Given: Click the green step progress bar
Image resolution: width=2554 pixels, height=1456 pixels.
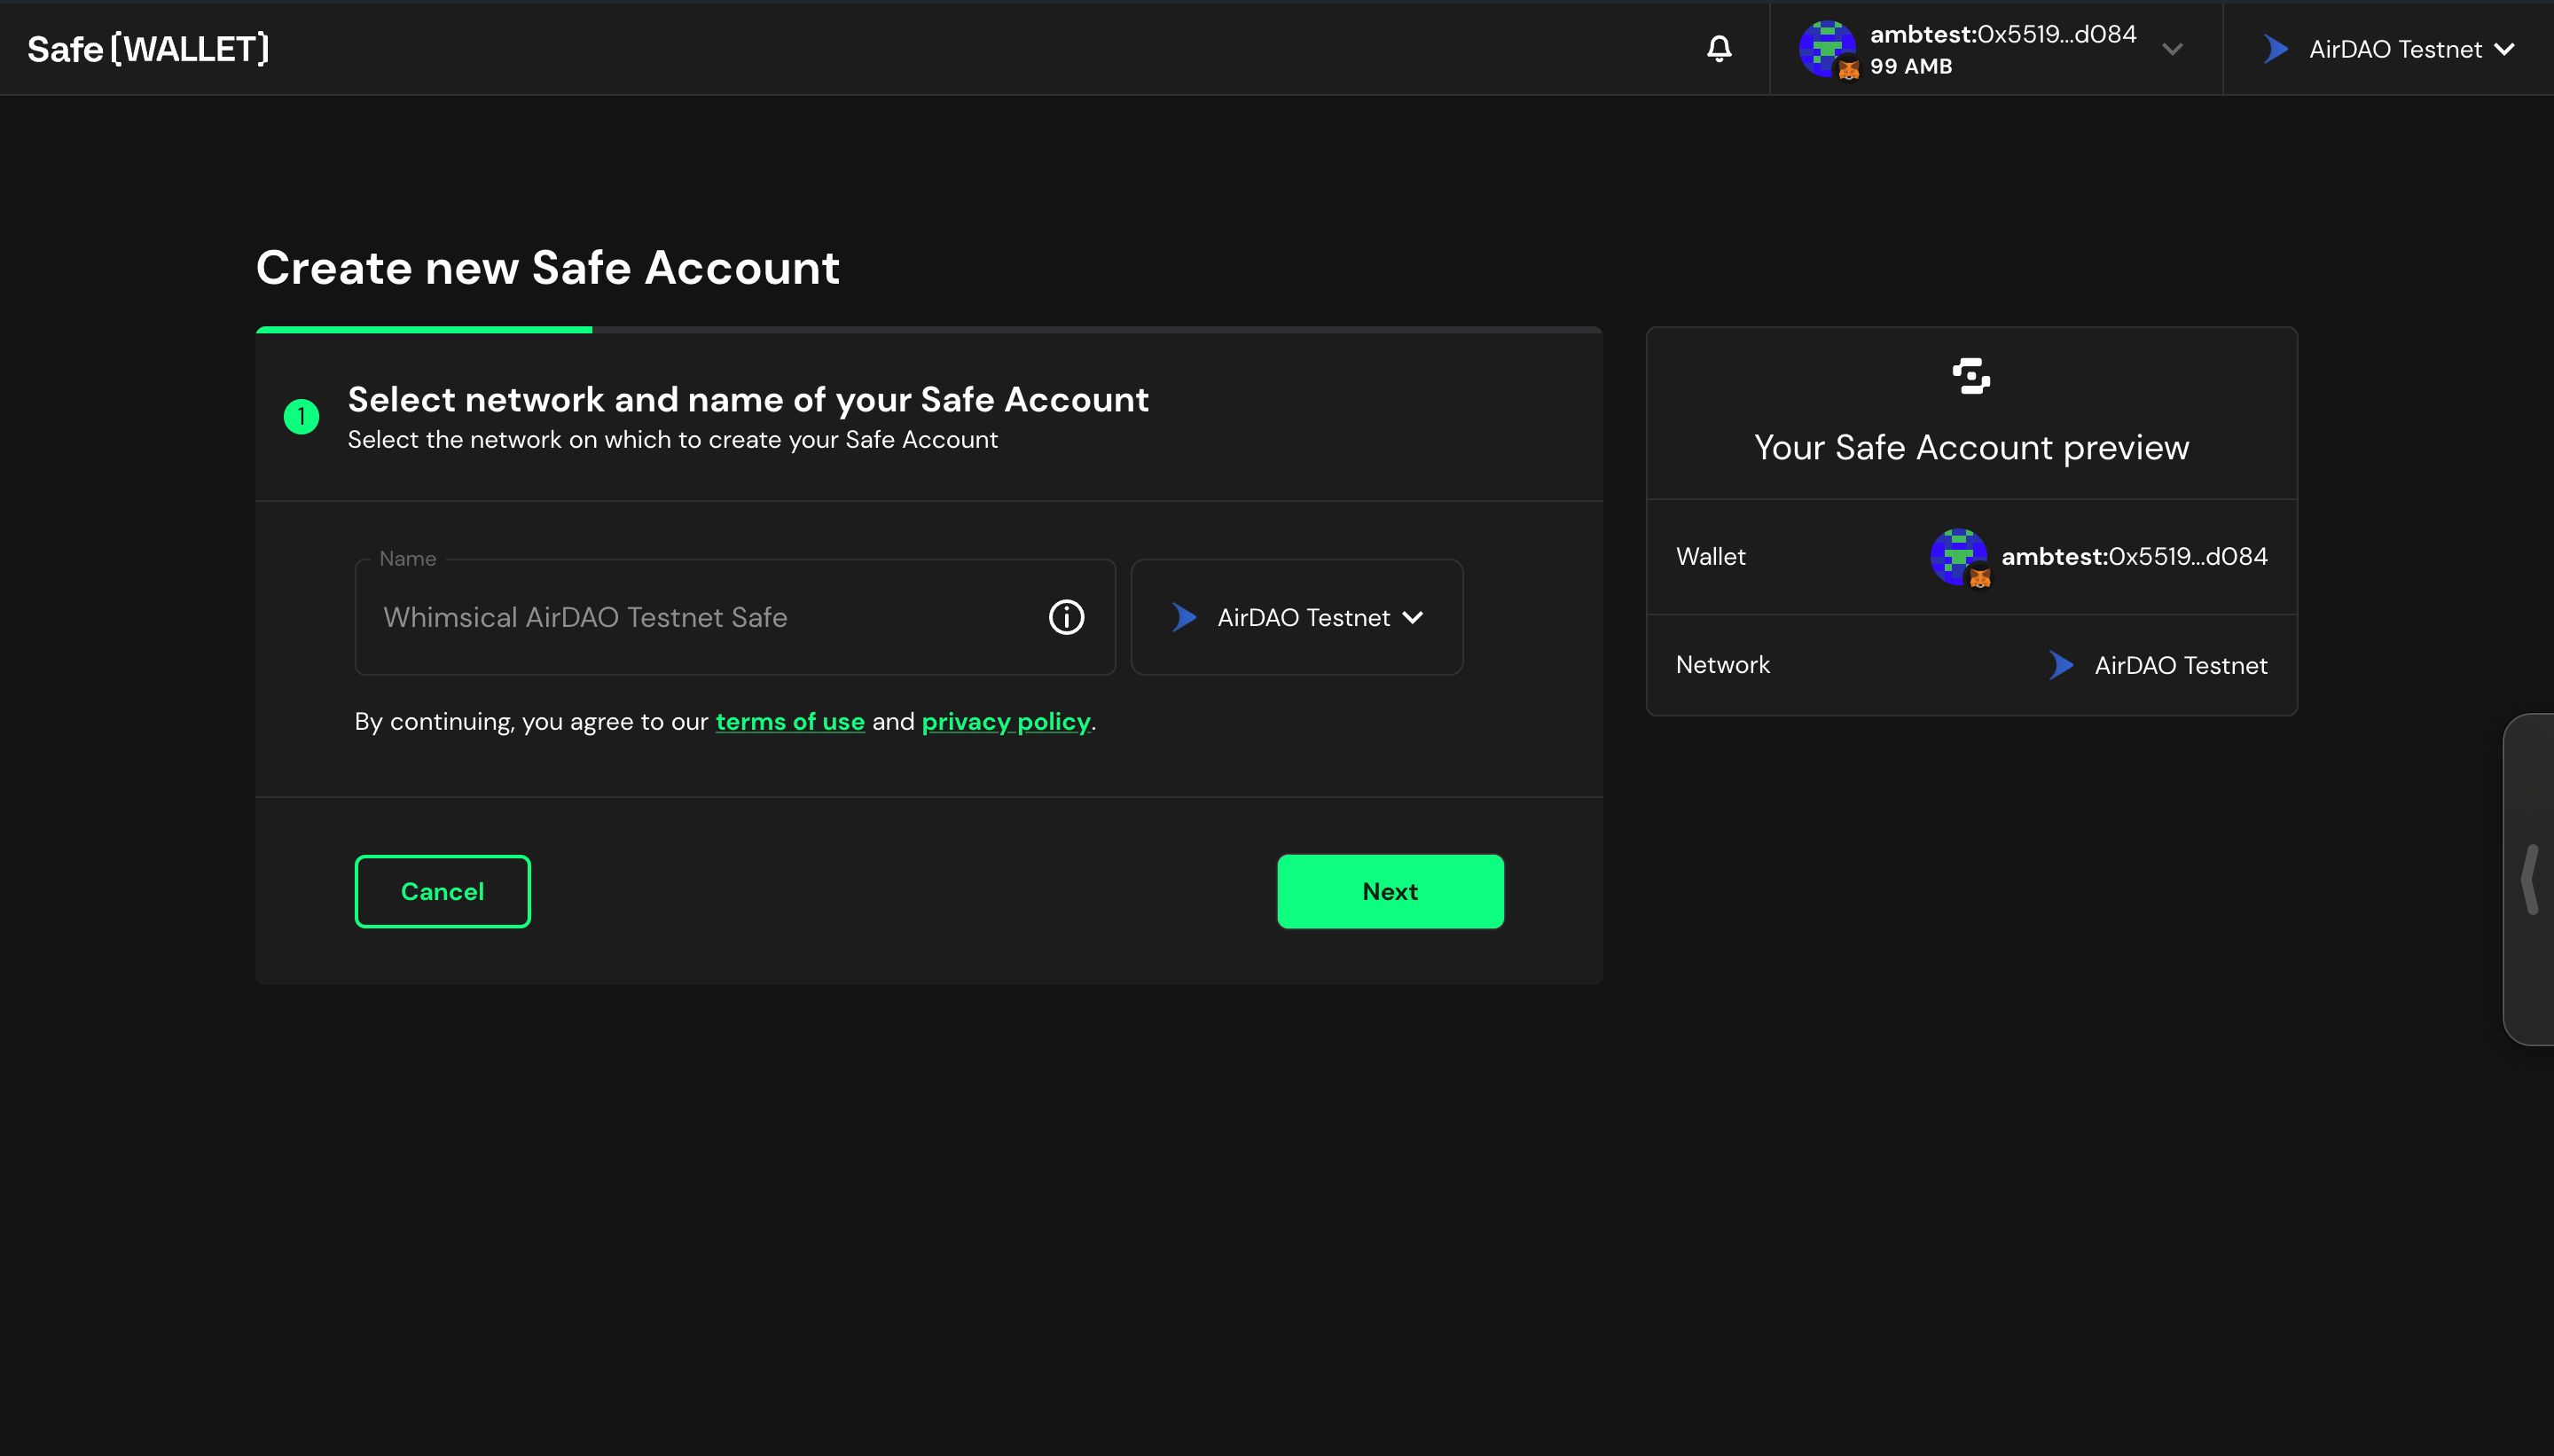Looking at the screenshot, I should 424,329.
